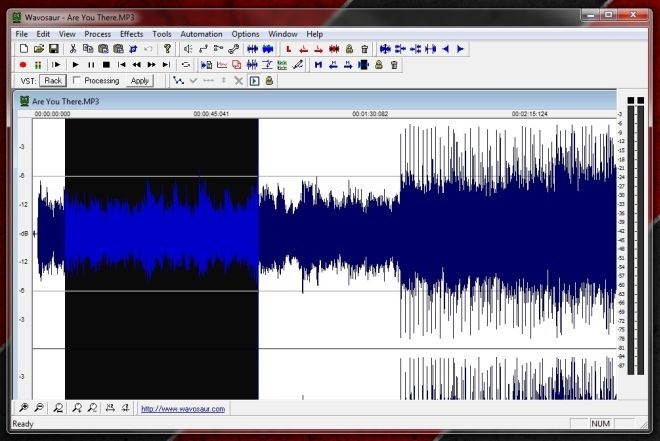Click the red L loop marker icon
The image size is (660, 441).
click(x=288, y=49)
